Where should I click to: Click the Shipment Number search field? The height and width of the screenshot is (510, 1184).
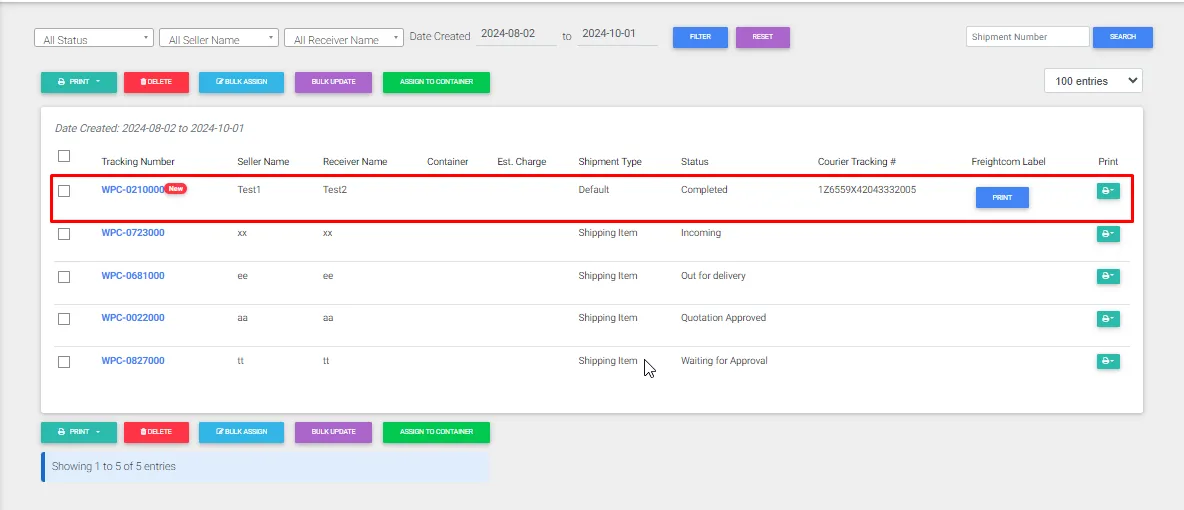[x=1027, y=37]
